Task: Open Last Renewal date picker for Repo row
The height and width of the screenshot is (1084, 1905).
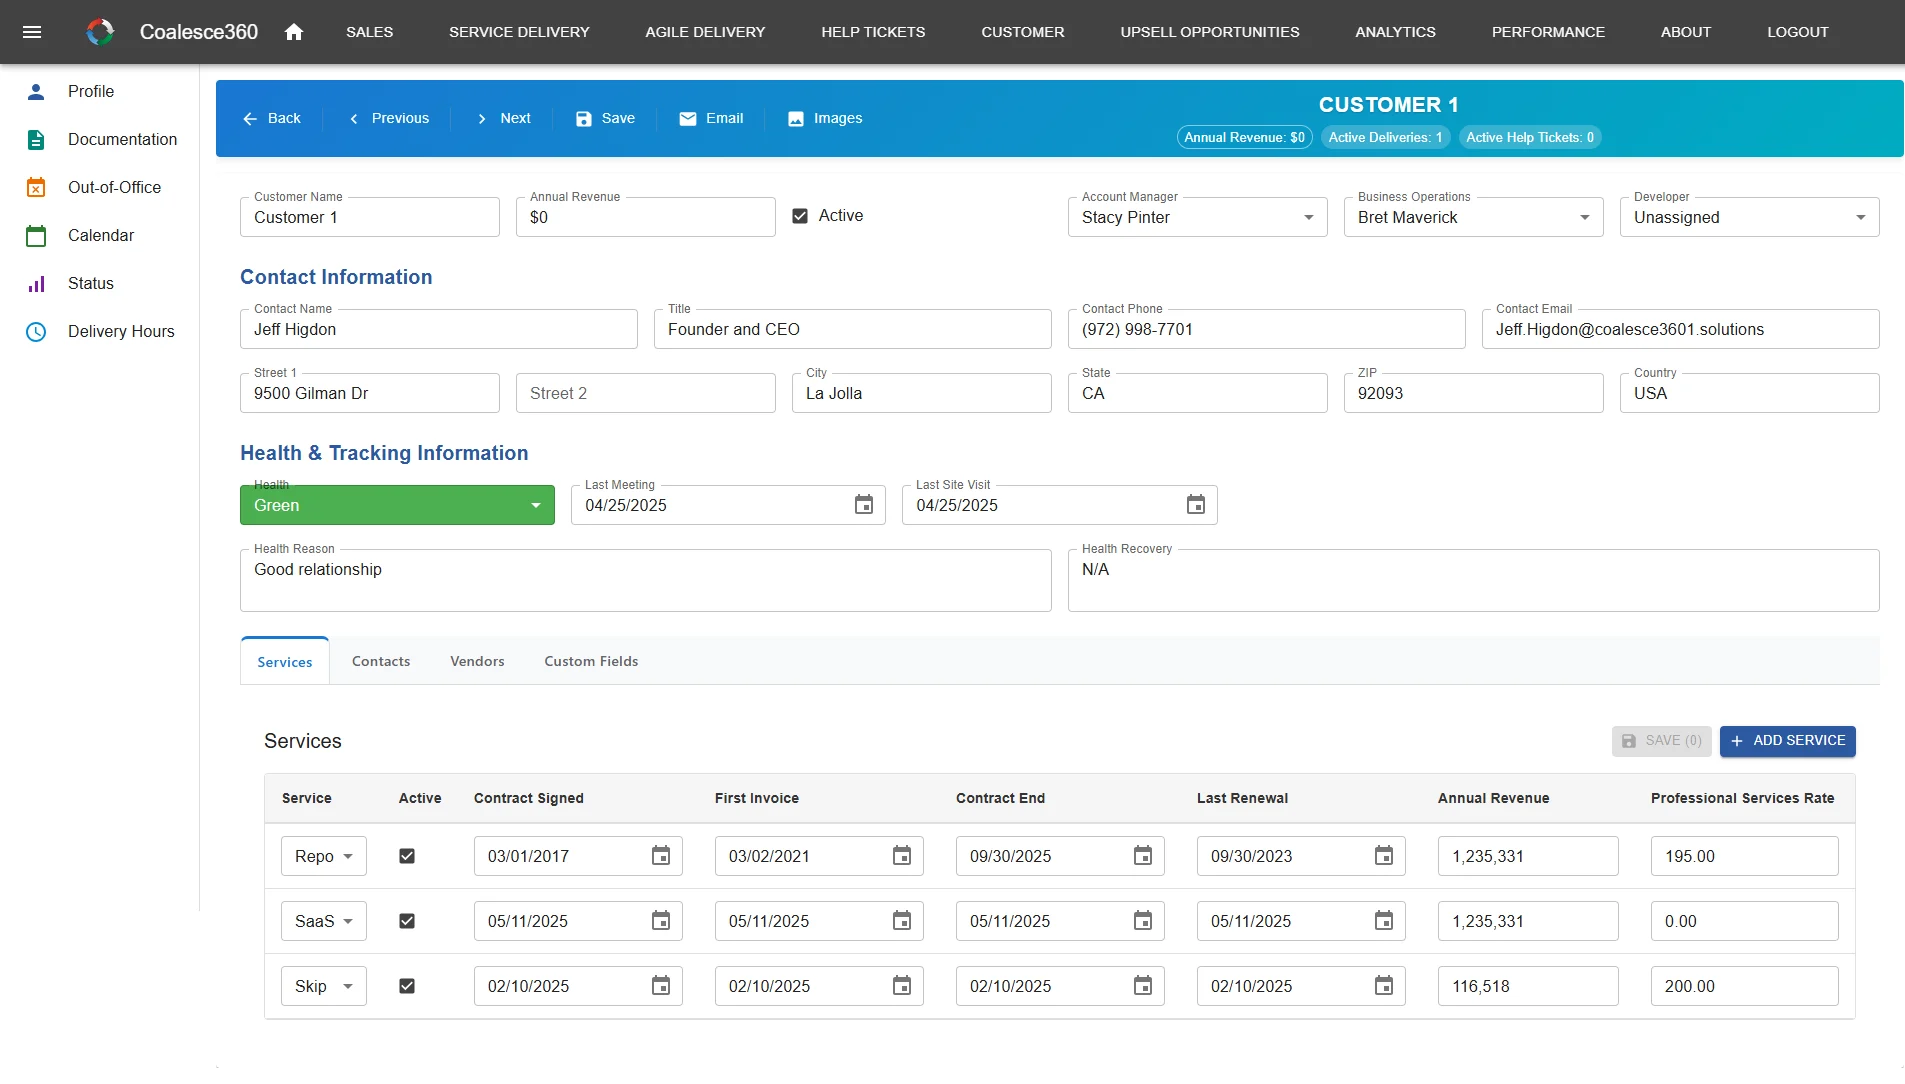Action: (x=1384, y=856)
